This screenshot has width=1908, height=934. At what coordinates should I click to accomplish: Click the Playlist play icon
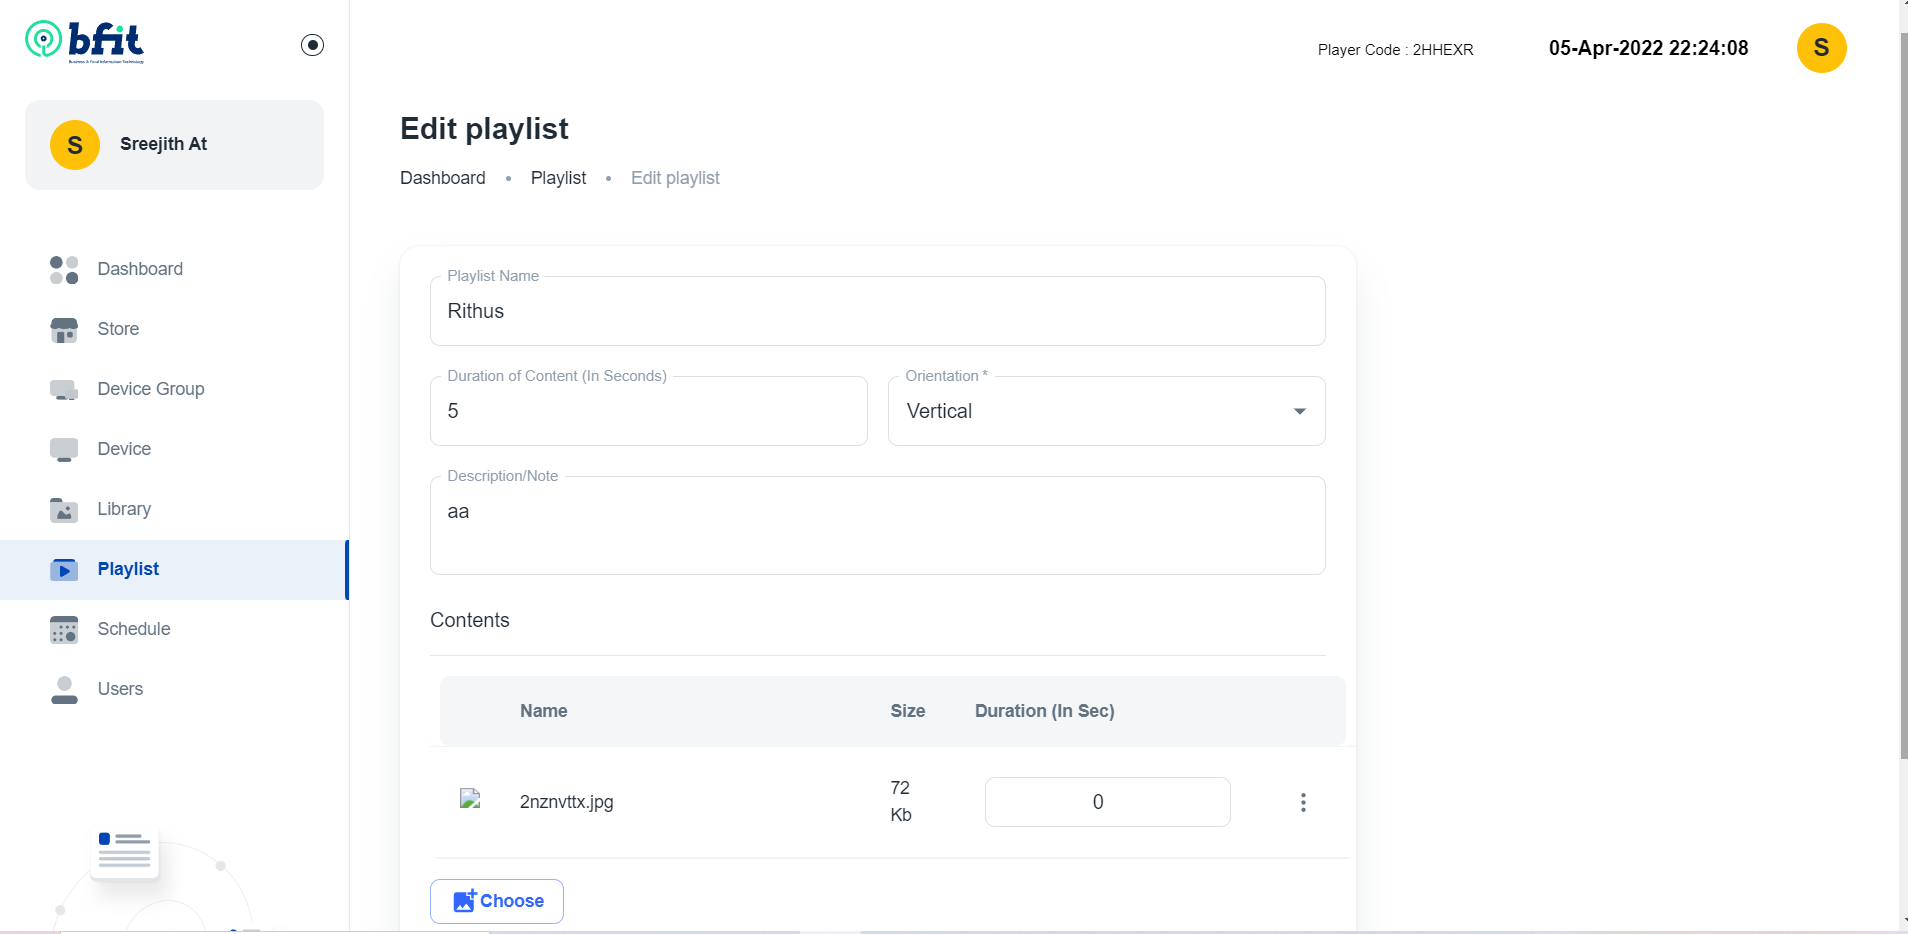(x=64, y=570)
